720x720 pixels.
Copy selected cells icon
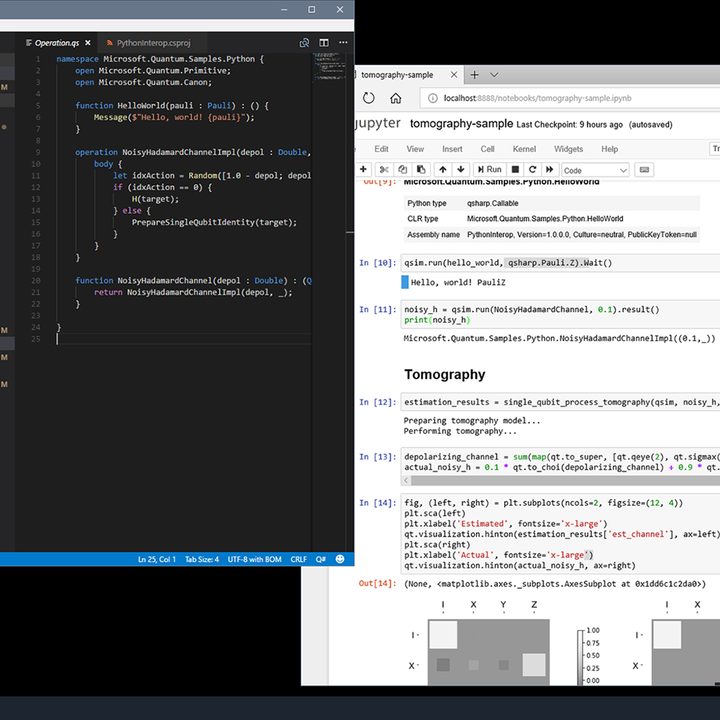[402, 169]
